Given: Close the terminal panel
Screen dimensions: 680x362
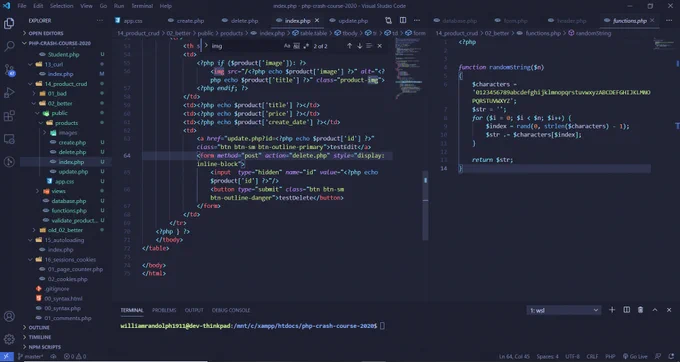Looking at the screenshot, I should 669,310.
